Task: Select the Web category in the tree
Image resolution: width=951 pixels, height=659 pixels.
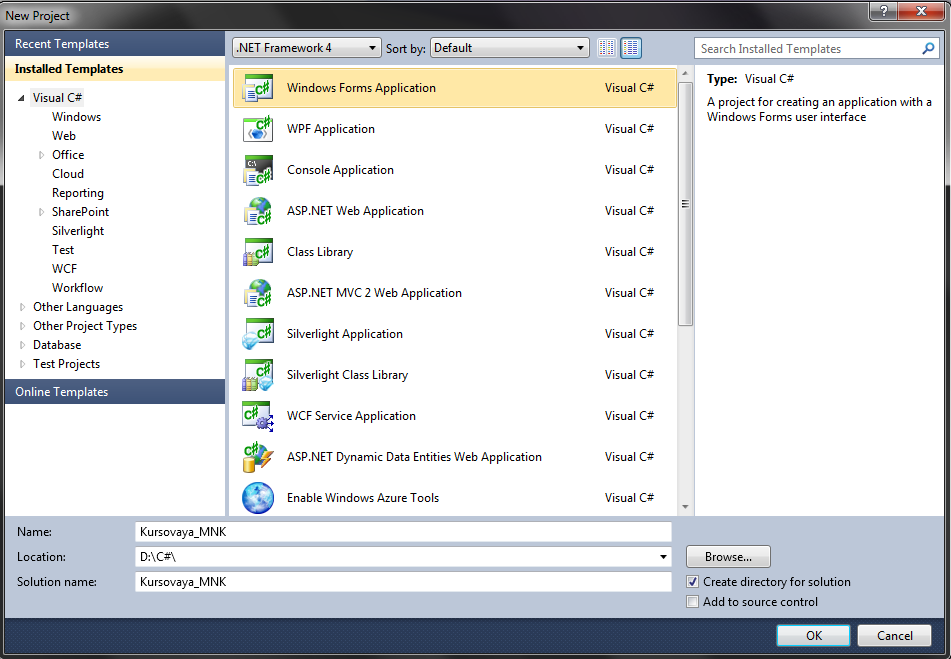Action: pos(64,136)
